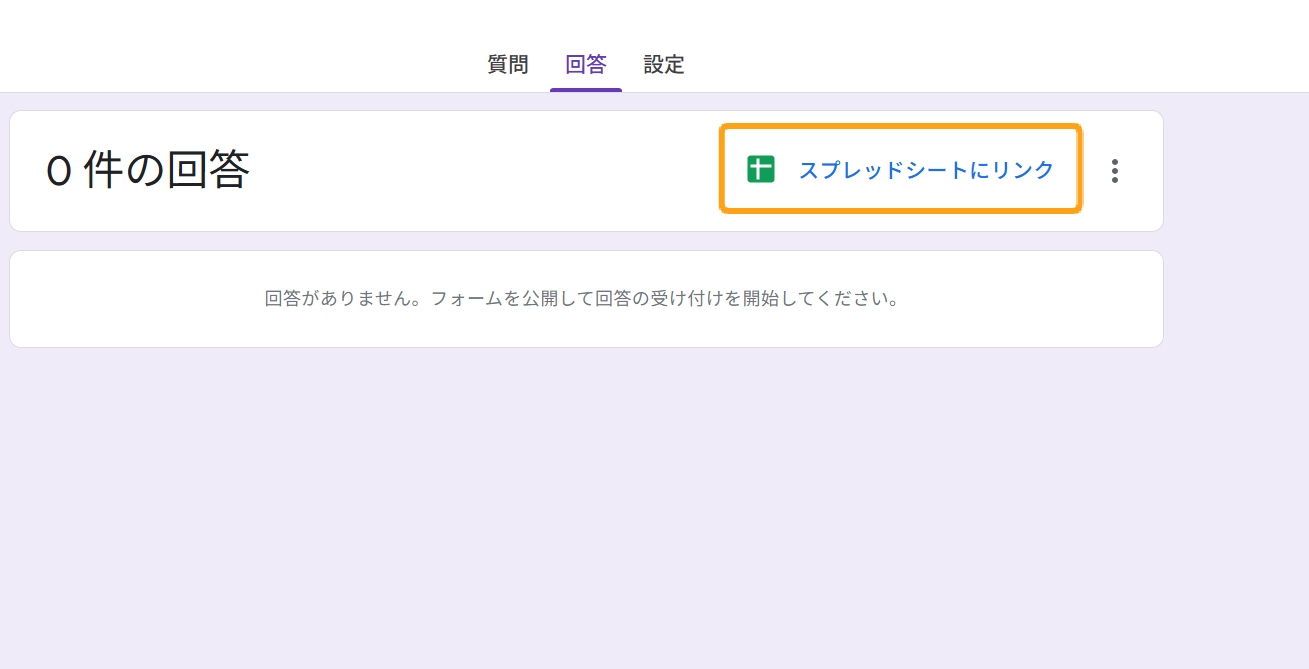Open the three-dot more options menu
Image resolution: width=1309 pixels, height=669 pixels.
pos(1115,171)
